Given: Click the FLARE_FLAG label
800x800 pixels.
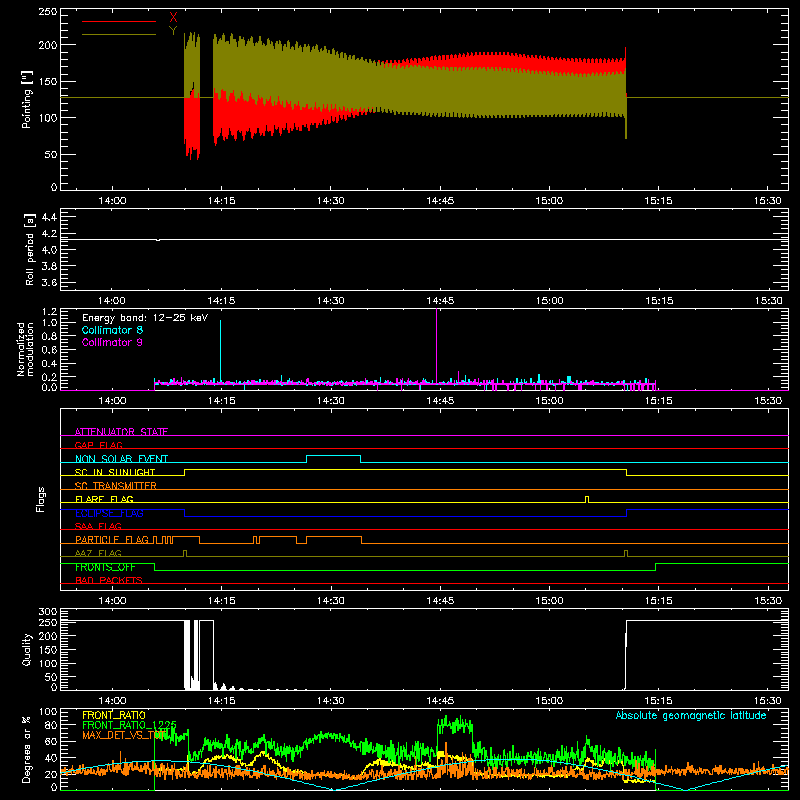Looking at the screenshot, I should click(x=104, y=499).
